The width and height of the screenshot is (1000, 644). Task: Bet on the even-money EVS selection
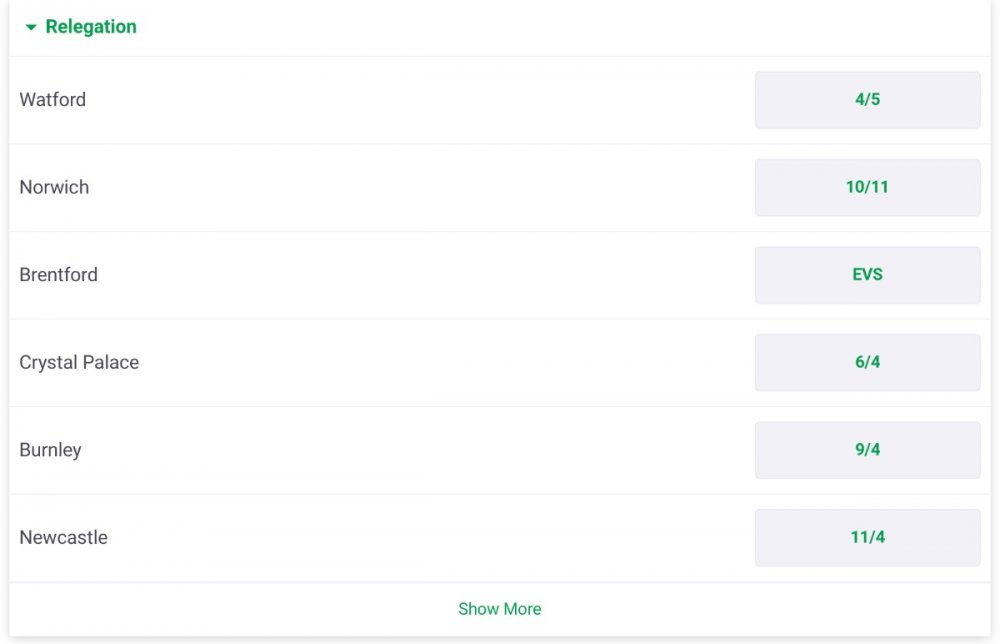pyautogui.click(x=867, y=275)
